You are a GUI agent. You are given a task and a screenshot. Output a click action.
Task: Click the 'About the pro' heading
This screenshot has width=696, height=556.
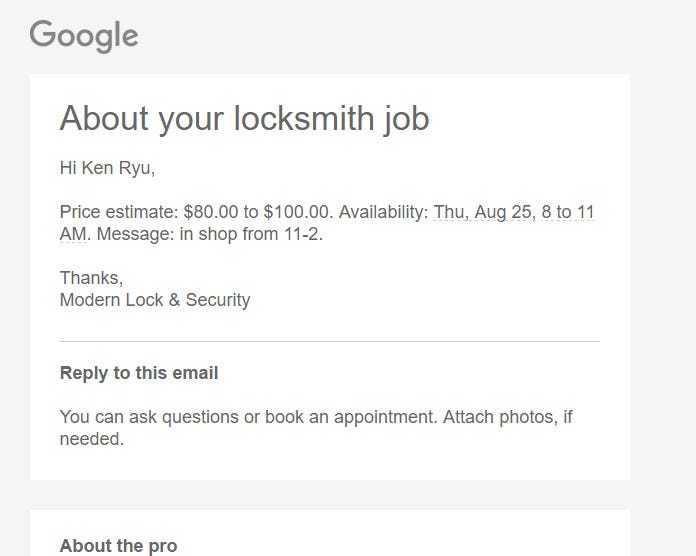coord(119,546)
